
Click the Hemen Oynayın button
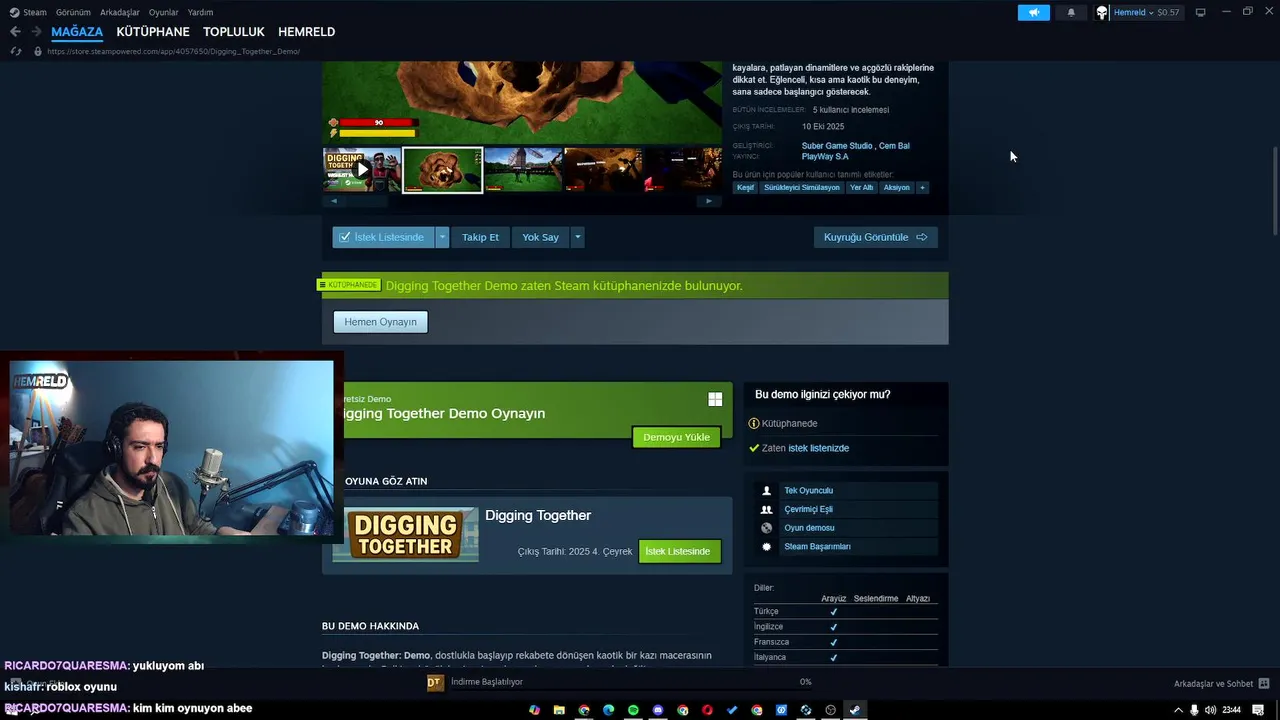click(380, 322)
